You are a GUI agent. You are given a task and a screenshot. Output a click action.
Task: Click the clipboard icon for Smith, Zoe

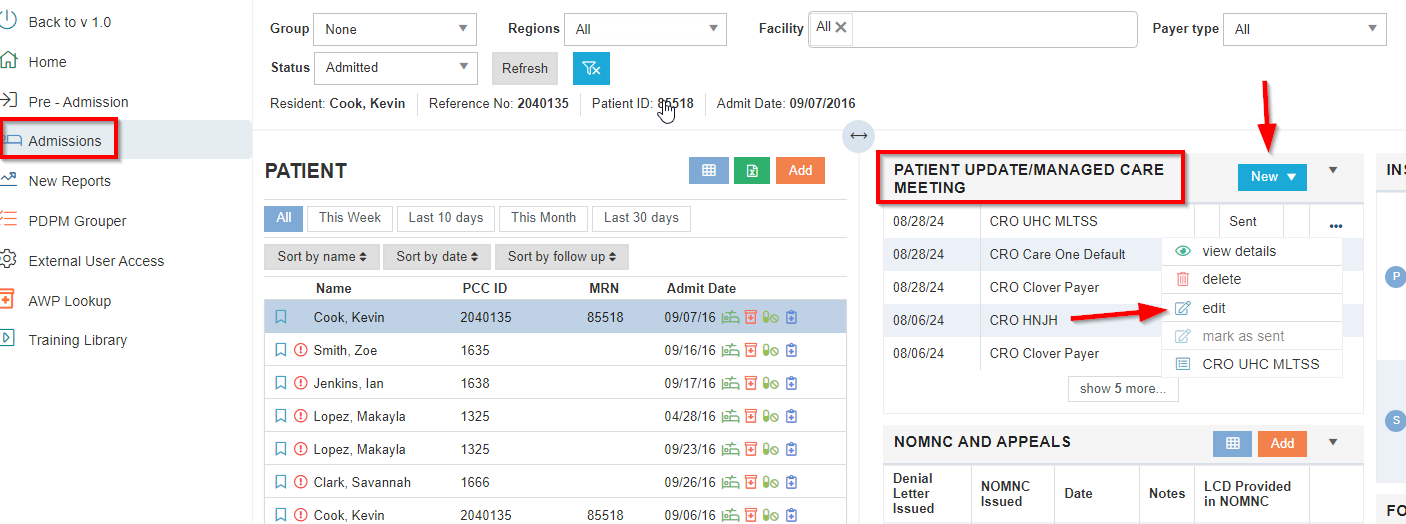coord(791,351)
